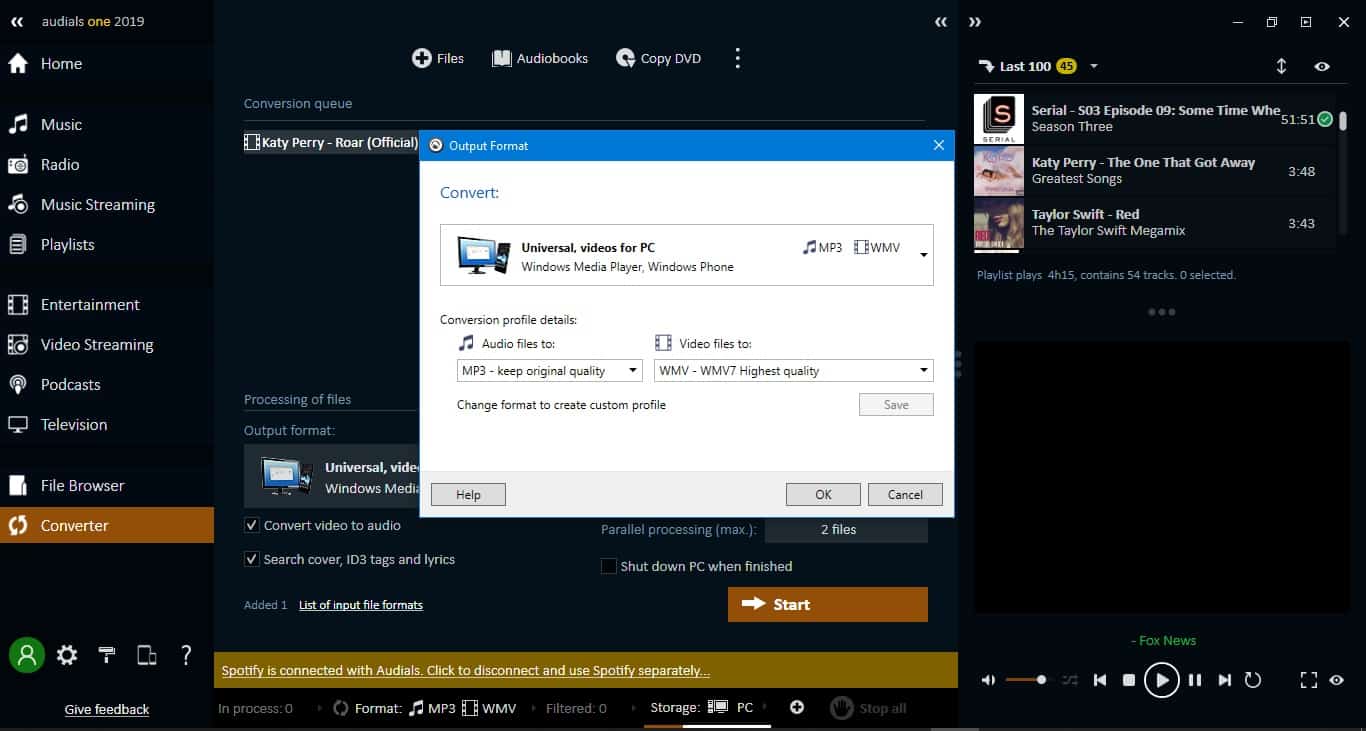Select Taylor Swift - Red track
Screen dimensions: 1366x731
click(x=1154, y=223)
